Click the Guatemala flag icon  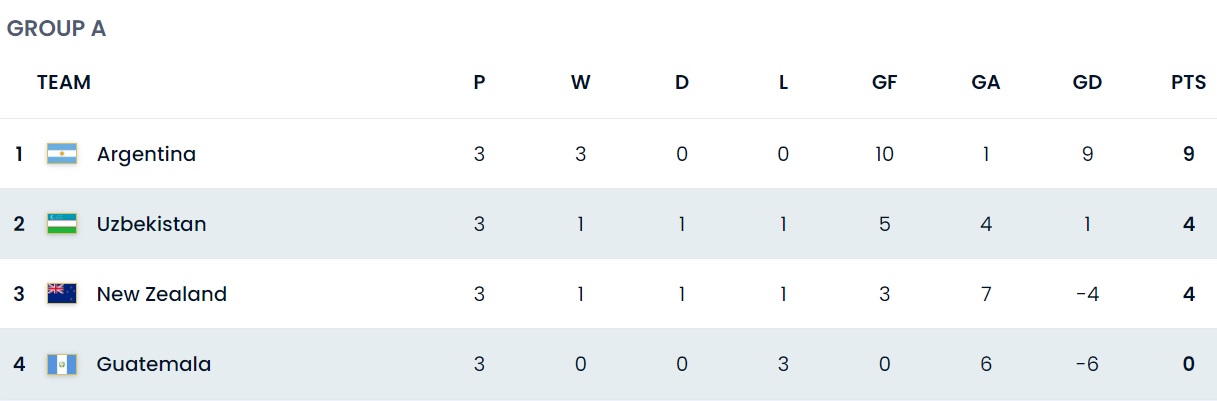pos(62,364)
